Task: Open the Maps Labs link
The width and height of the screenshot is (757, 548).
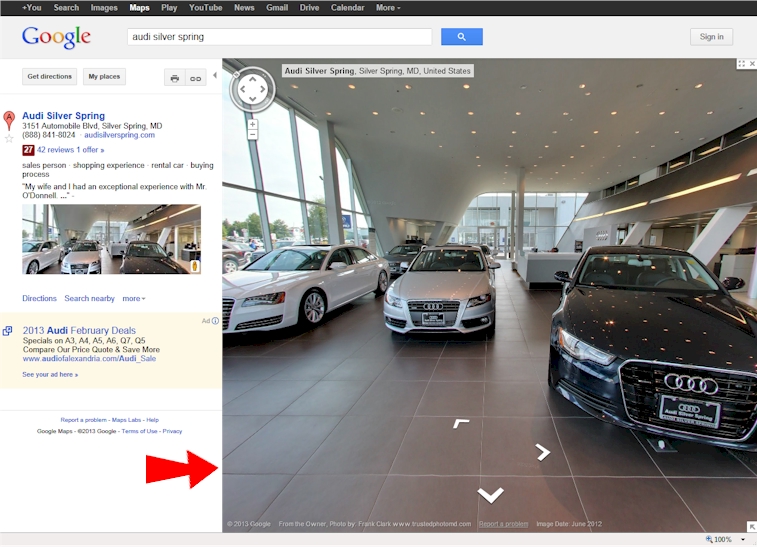Action: coord(126,420)
